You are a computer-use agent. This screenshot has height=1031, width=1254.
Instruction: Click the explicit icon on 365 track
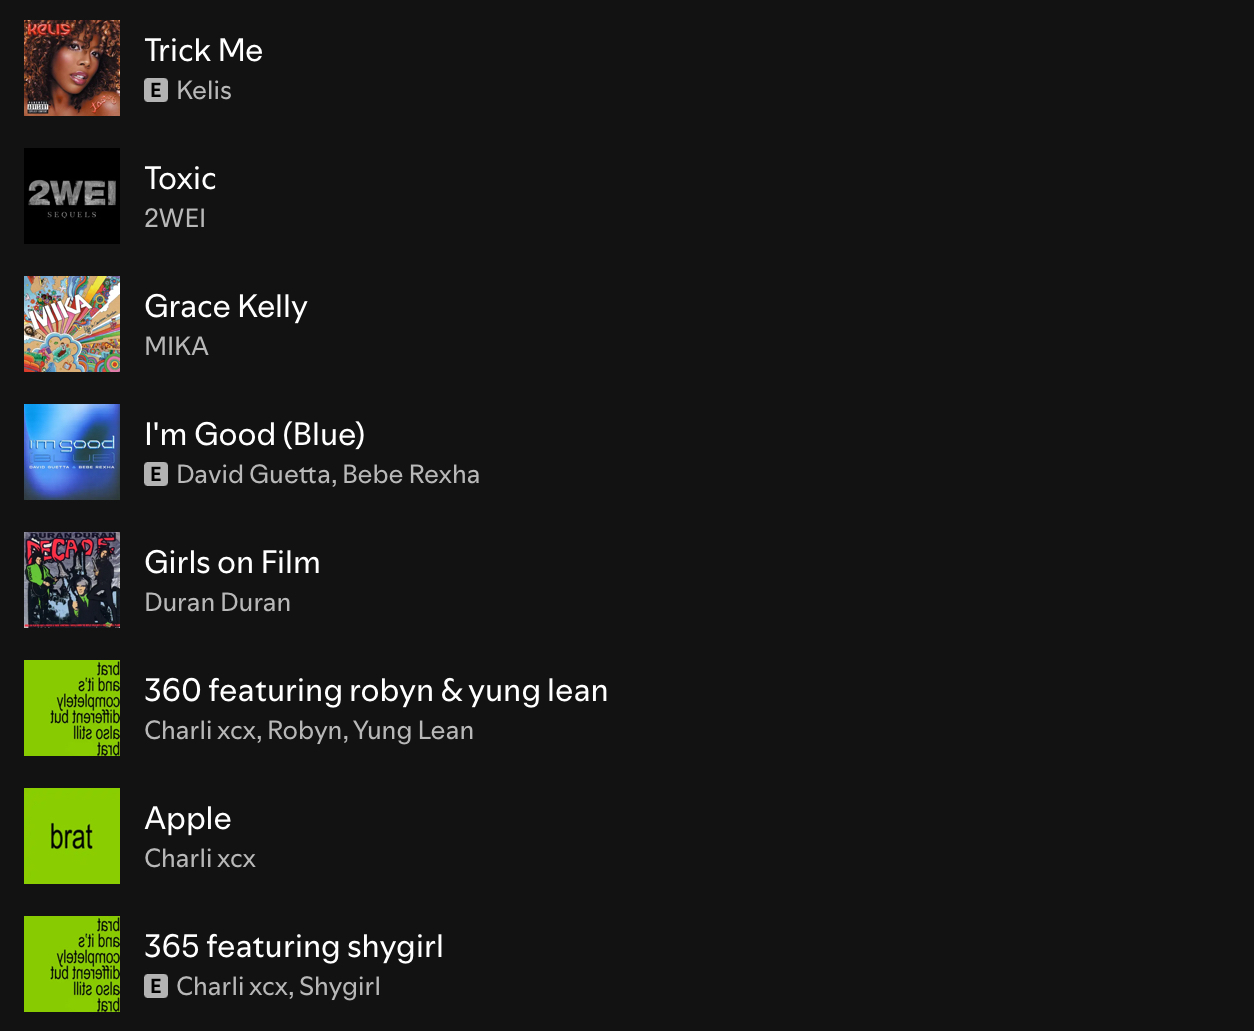[156, 986]
